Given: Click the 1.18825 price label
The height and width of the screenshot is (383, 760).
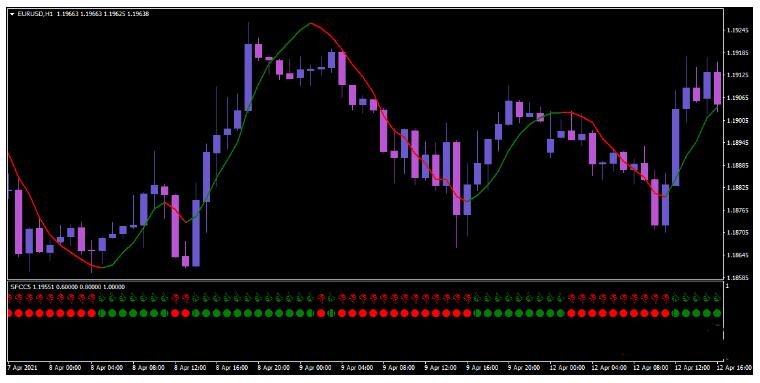Looking at the screenshot, I should click(738, 188).
